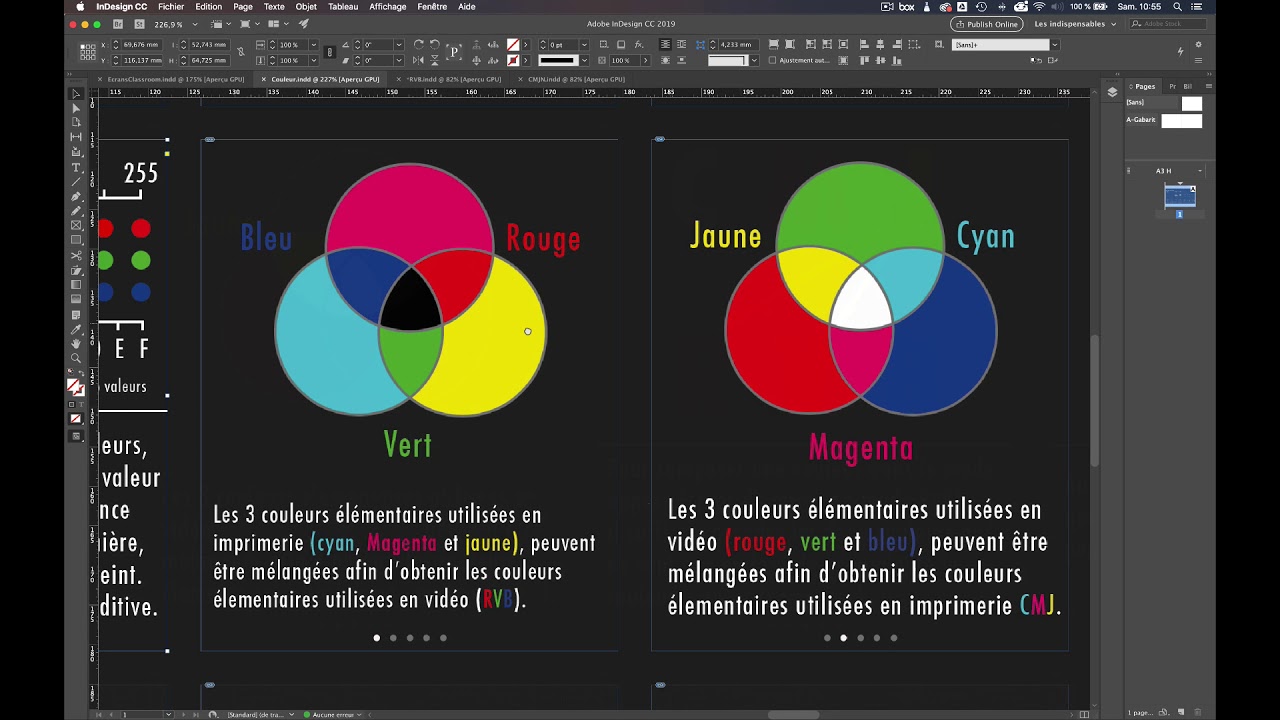
Task: Click Apply None swatch in toolbox
Action: click(x=76, y=419)
